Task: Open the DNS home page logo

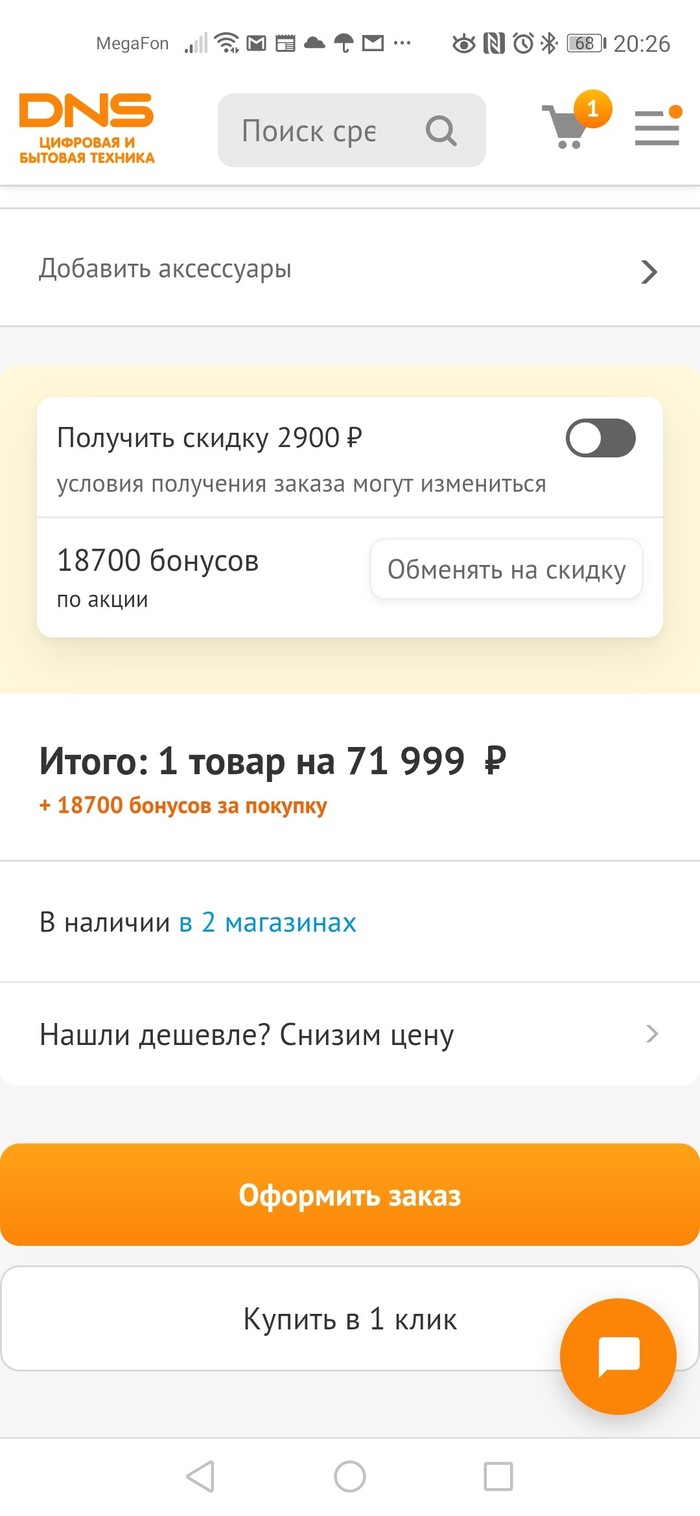Action: [87, 128]
